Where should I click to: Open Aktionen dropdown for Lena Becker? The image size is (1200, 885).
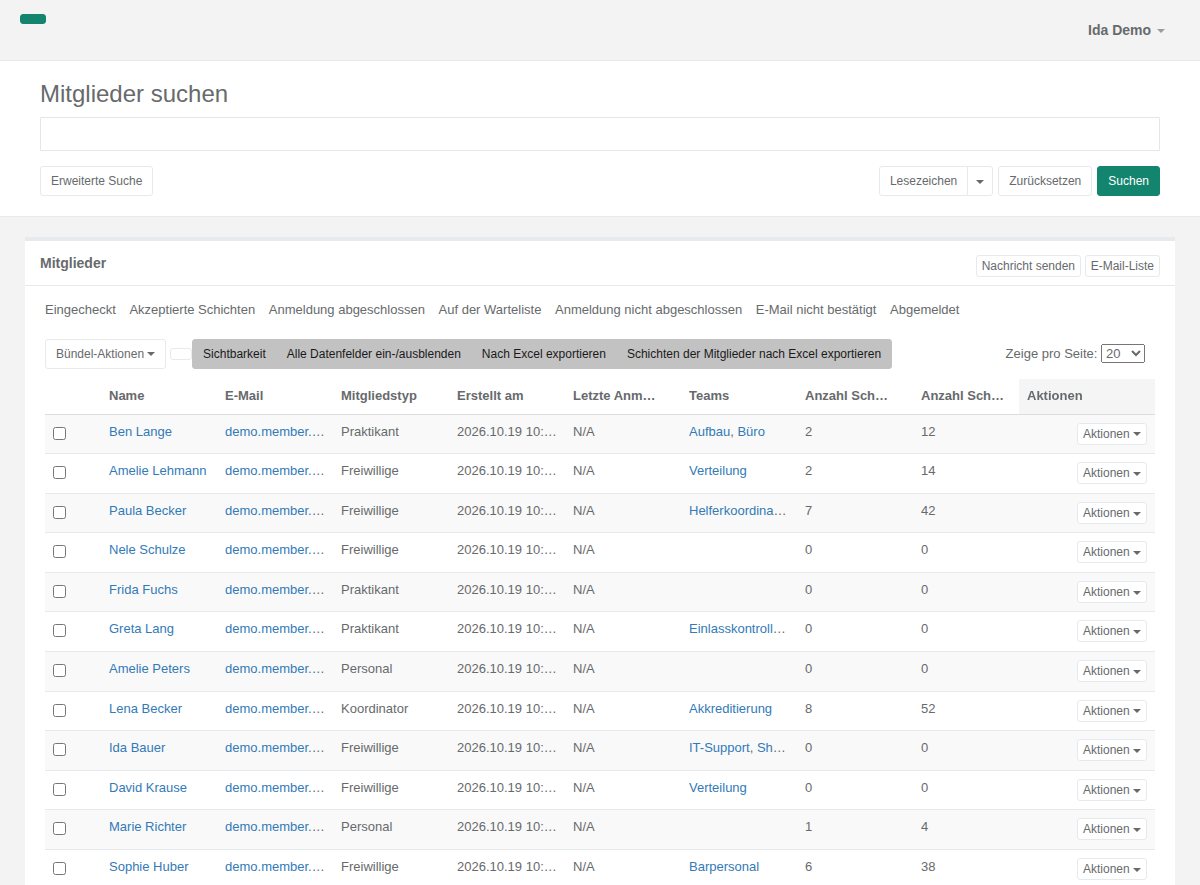[1112, 711]
